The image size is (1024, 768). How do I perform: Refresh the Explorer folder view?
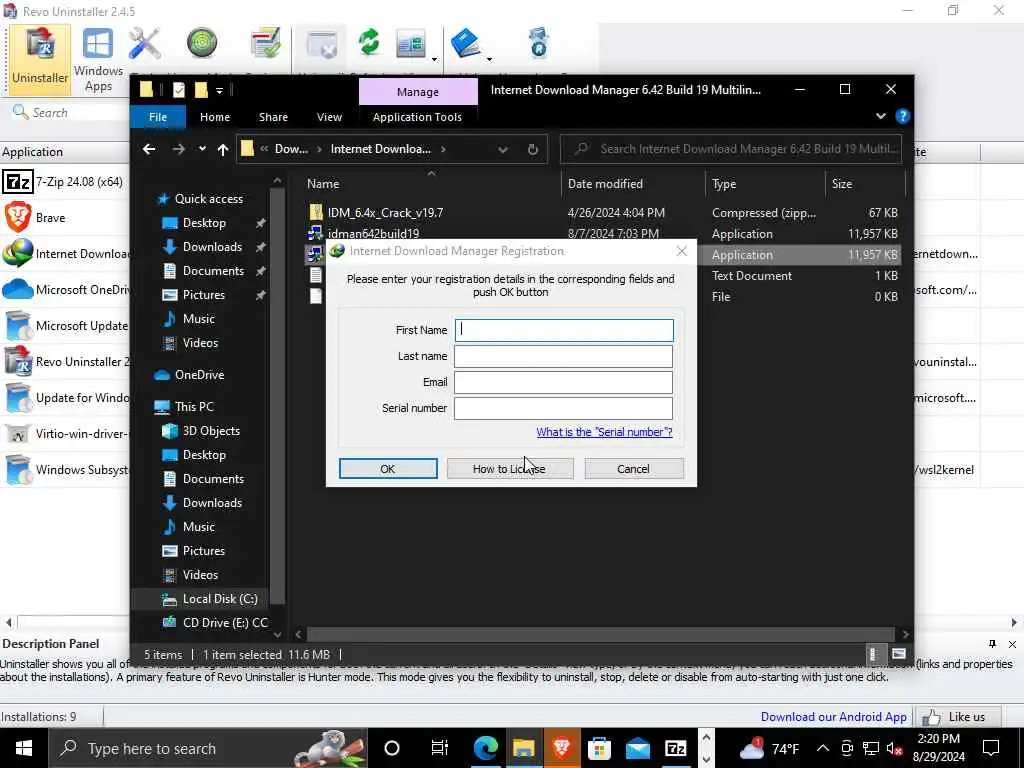coord(533,150)
